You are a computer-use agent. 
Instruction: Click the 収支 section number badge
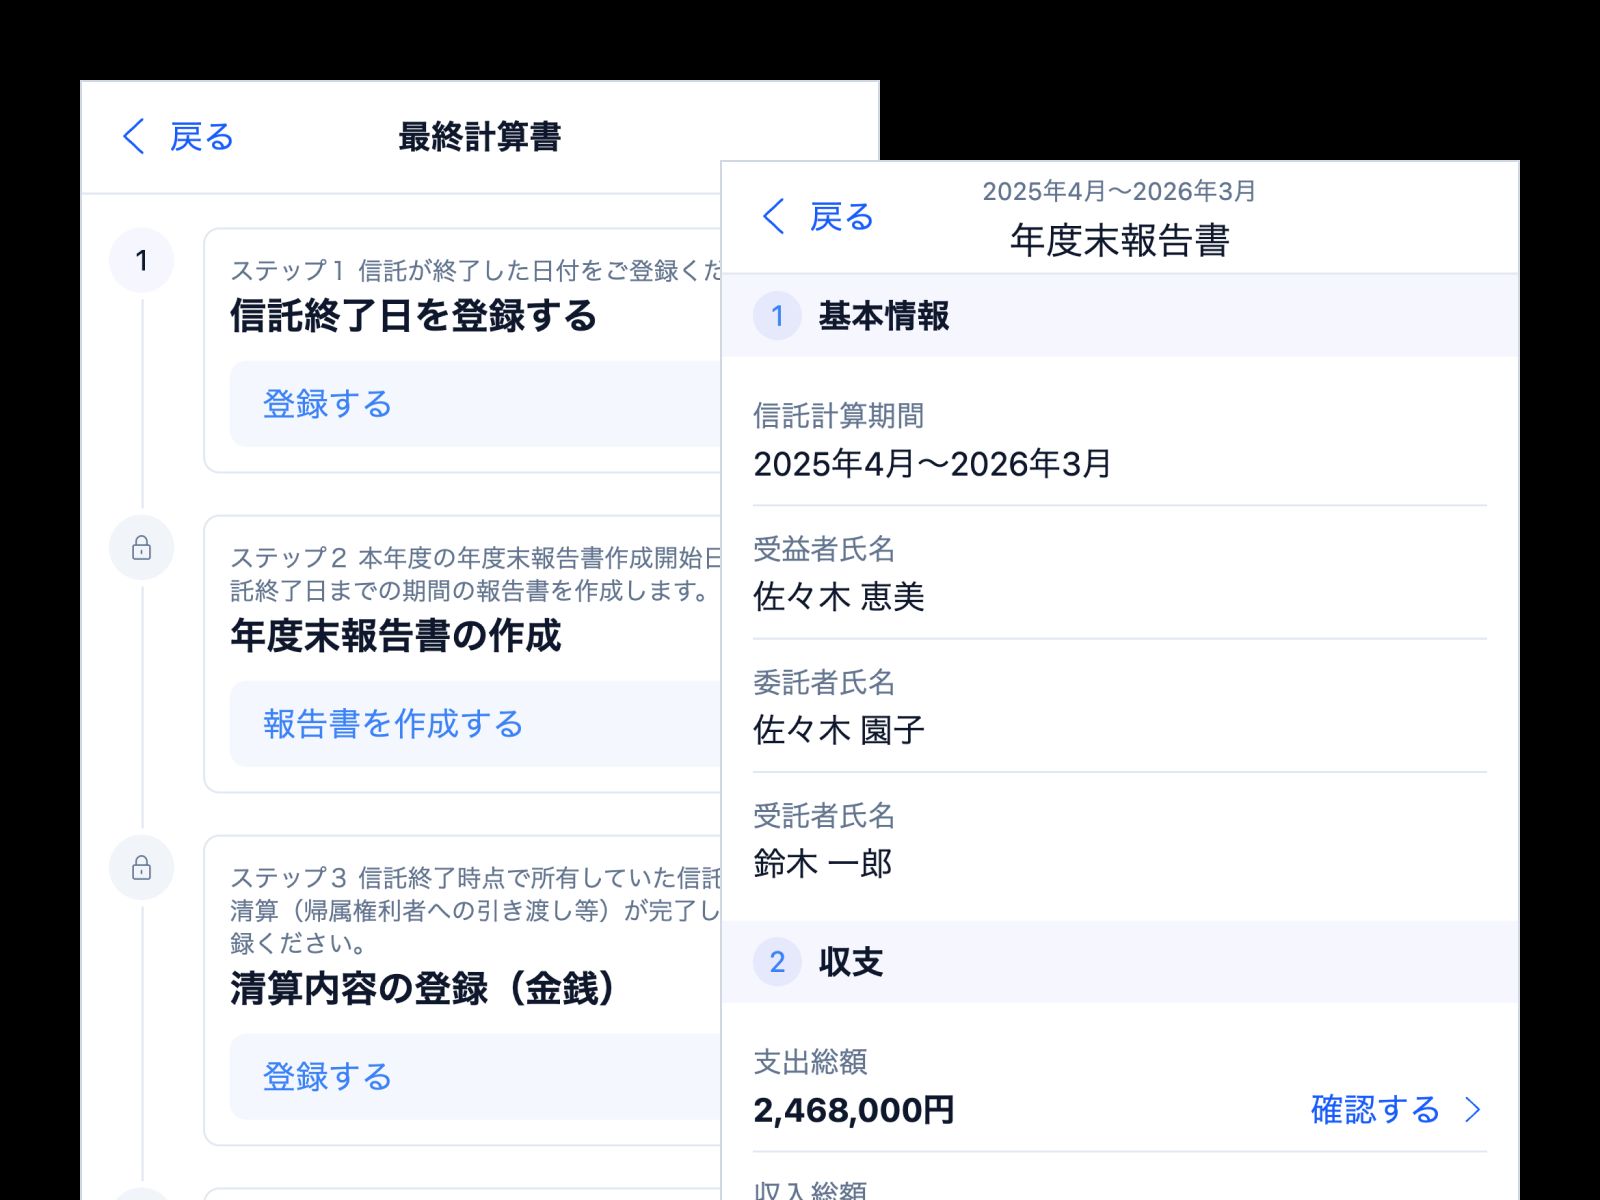pos(776,964)
